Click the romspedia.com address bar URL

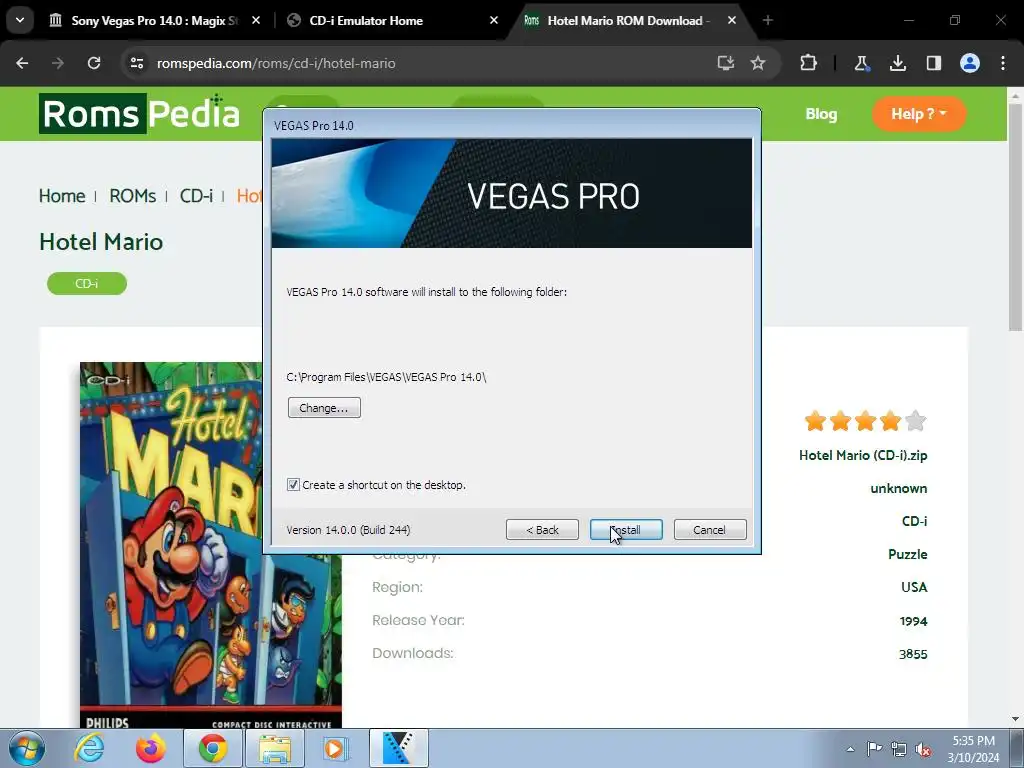click(x=276, y=63)
